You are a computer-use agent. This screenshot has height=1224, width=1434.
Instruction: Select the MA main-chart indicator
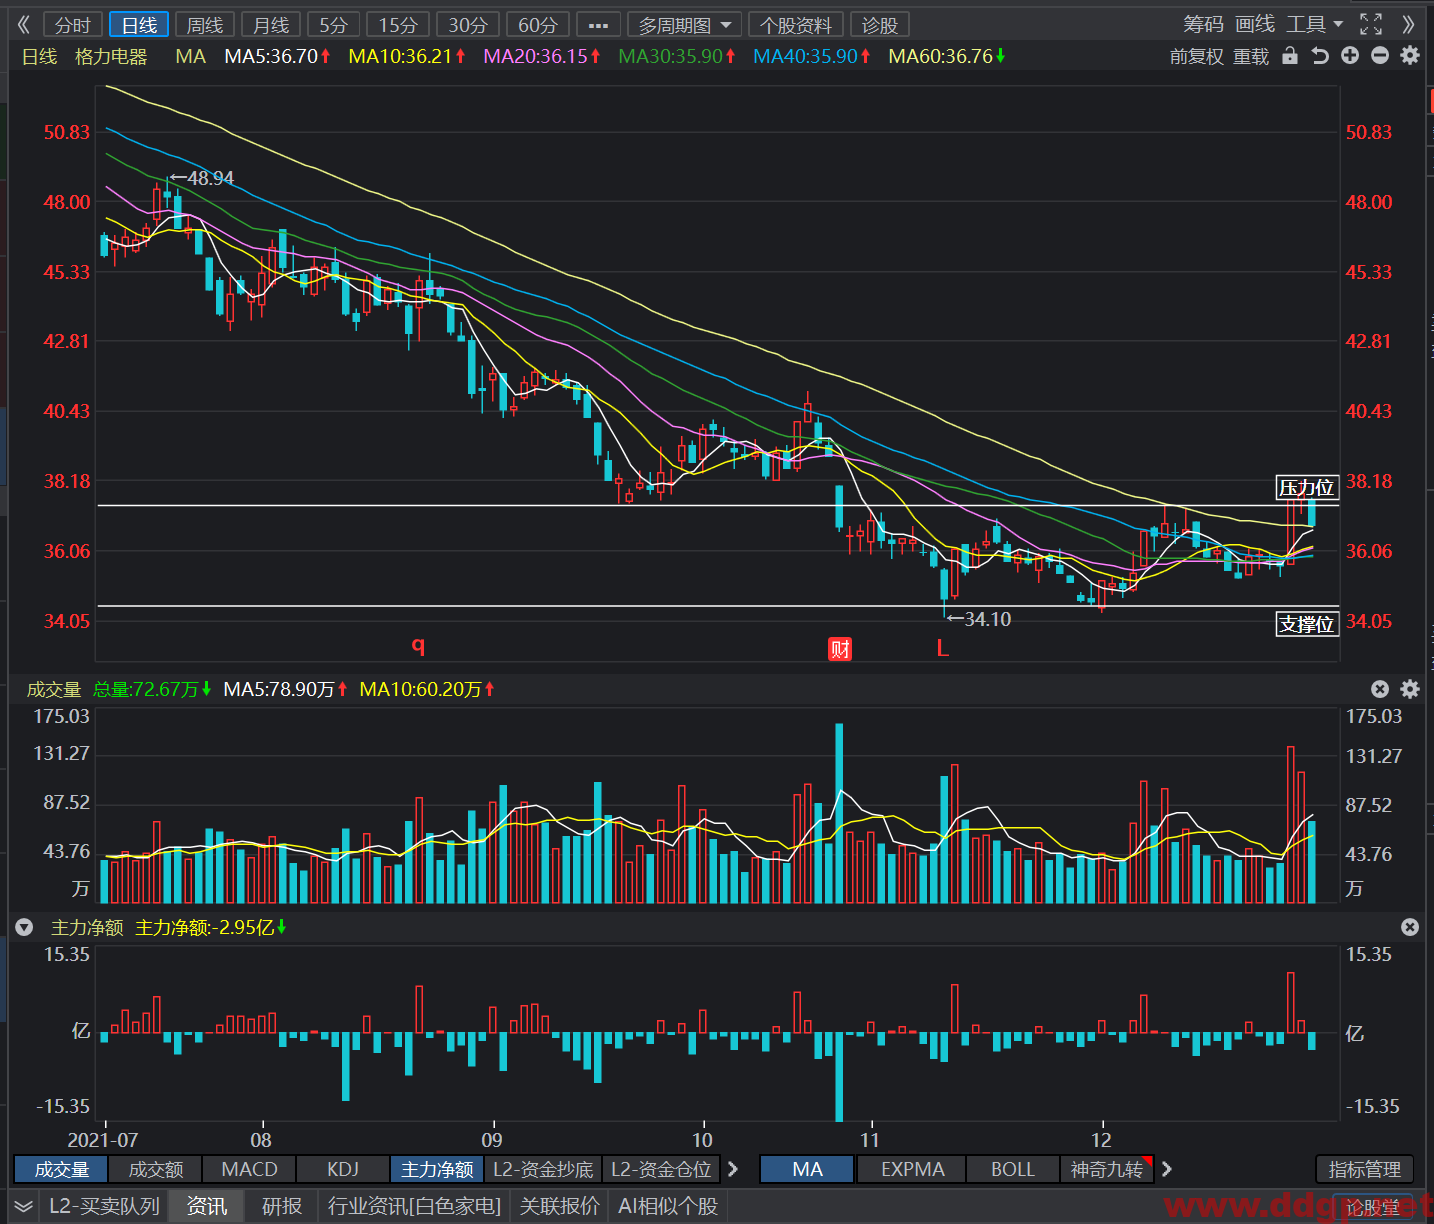[807, 1169]
